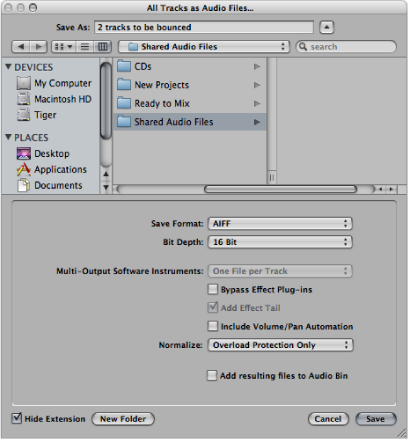The height and width of the screenshot is (439, 408).
Task: Open the New Projects folder
Action: coord(189,85)
